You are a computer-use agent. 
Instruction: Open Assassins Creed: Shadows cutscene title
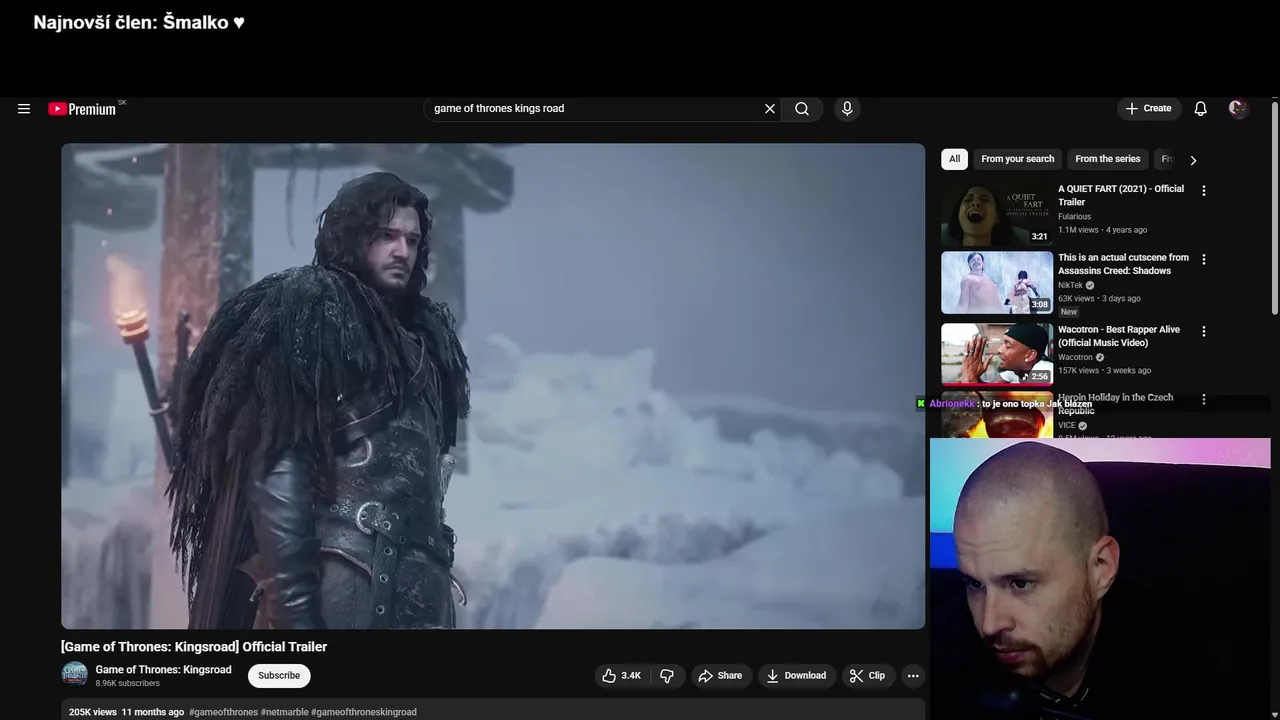pos(1123,264)
